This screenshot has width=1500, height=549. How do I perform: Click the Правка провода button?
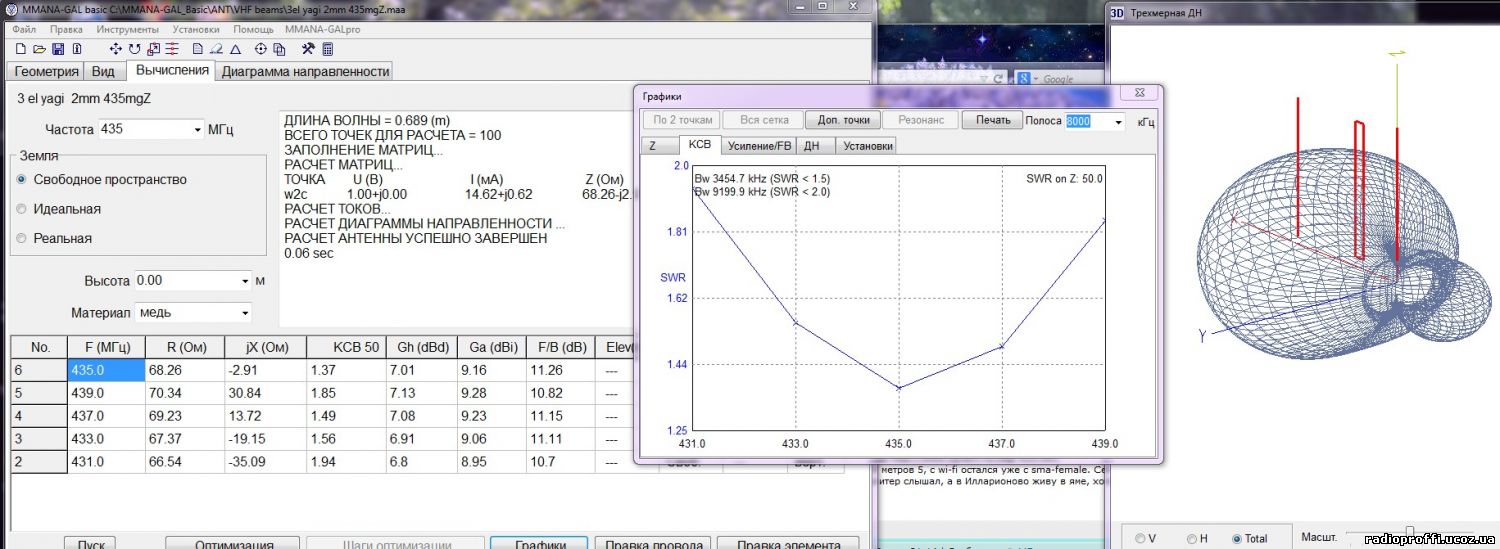click(653, 543)
